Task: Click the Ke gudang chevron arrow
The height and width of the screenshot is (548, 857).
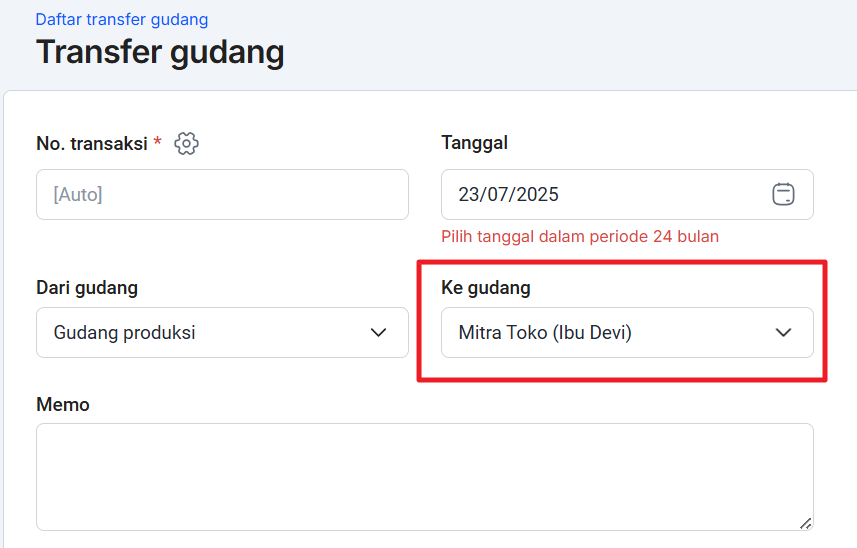Action: tap(783, 333)
